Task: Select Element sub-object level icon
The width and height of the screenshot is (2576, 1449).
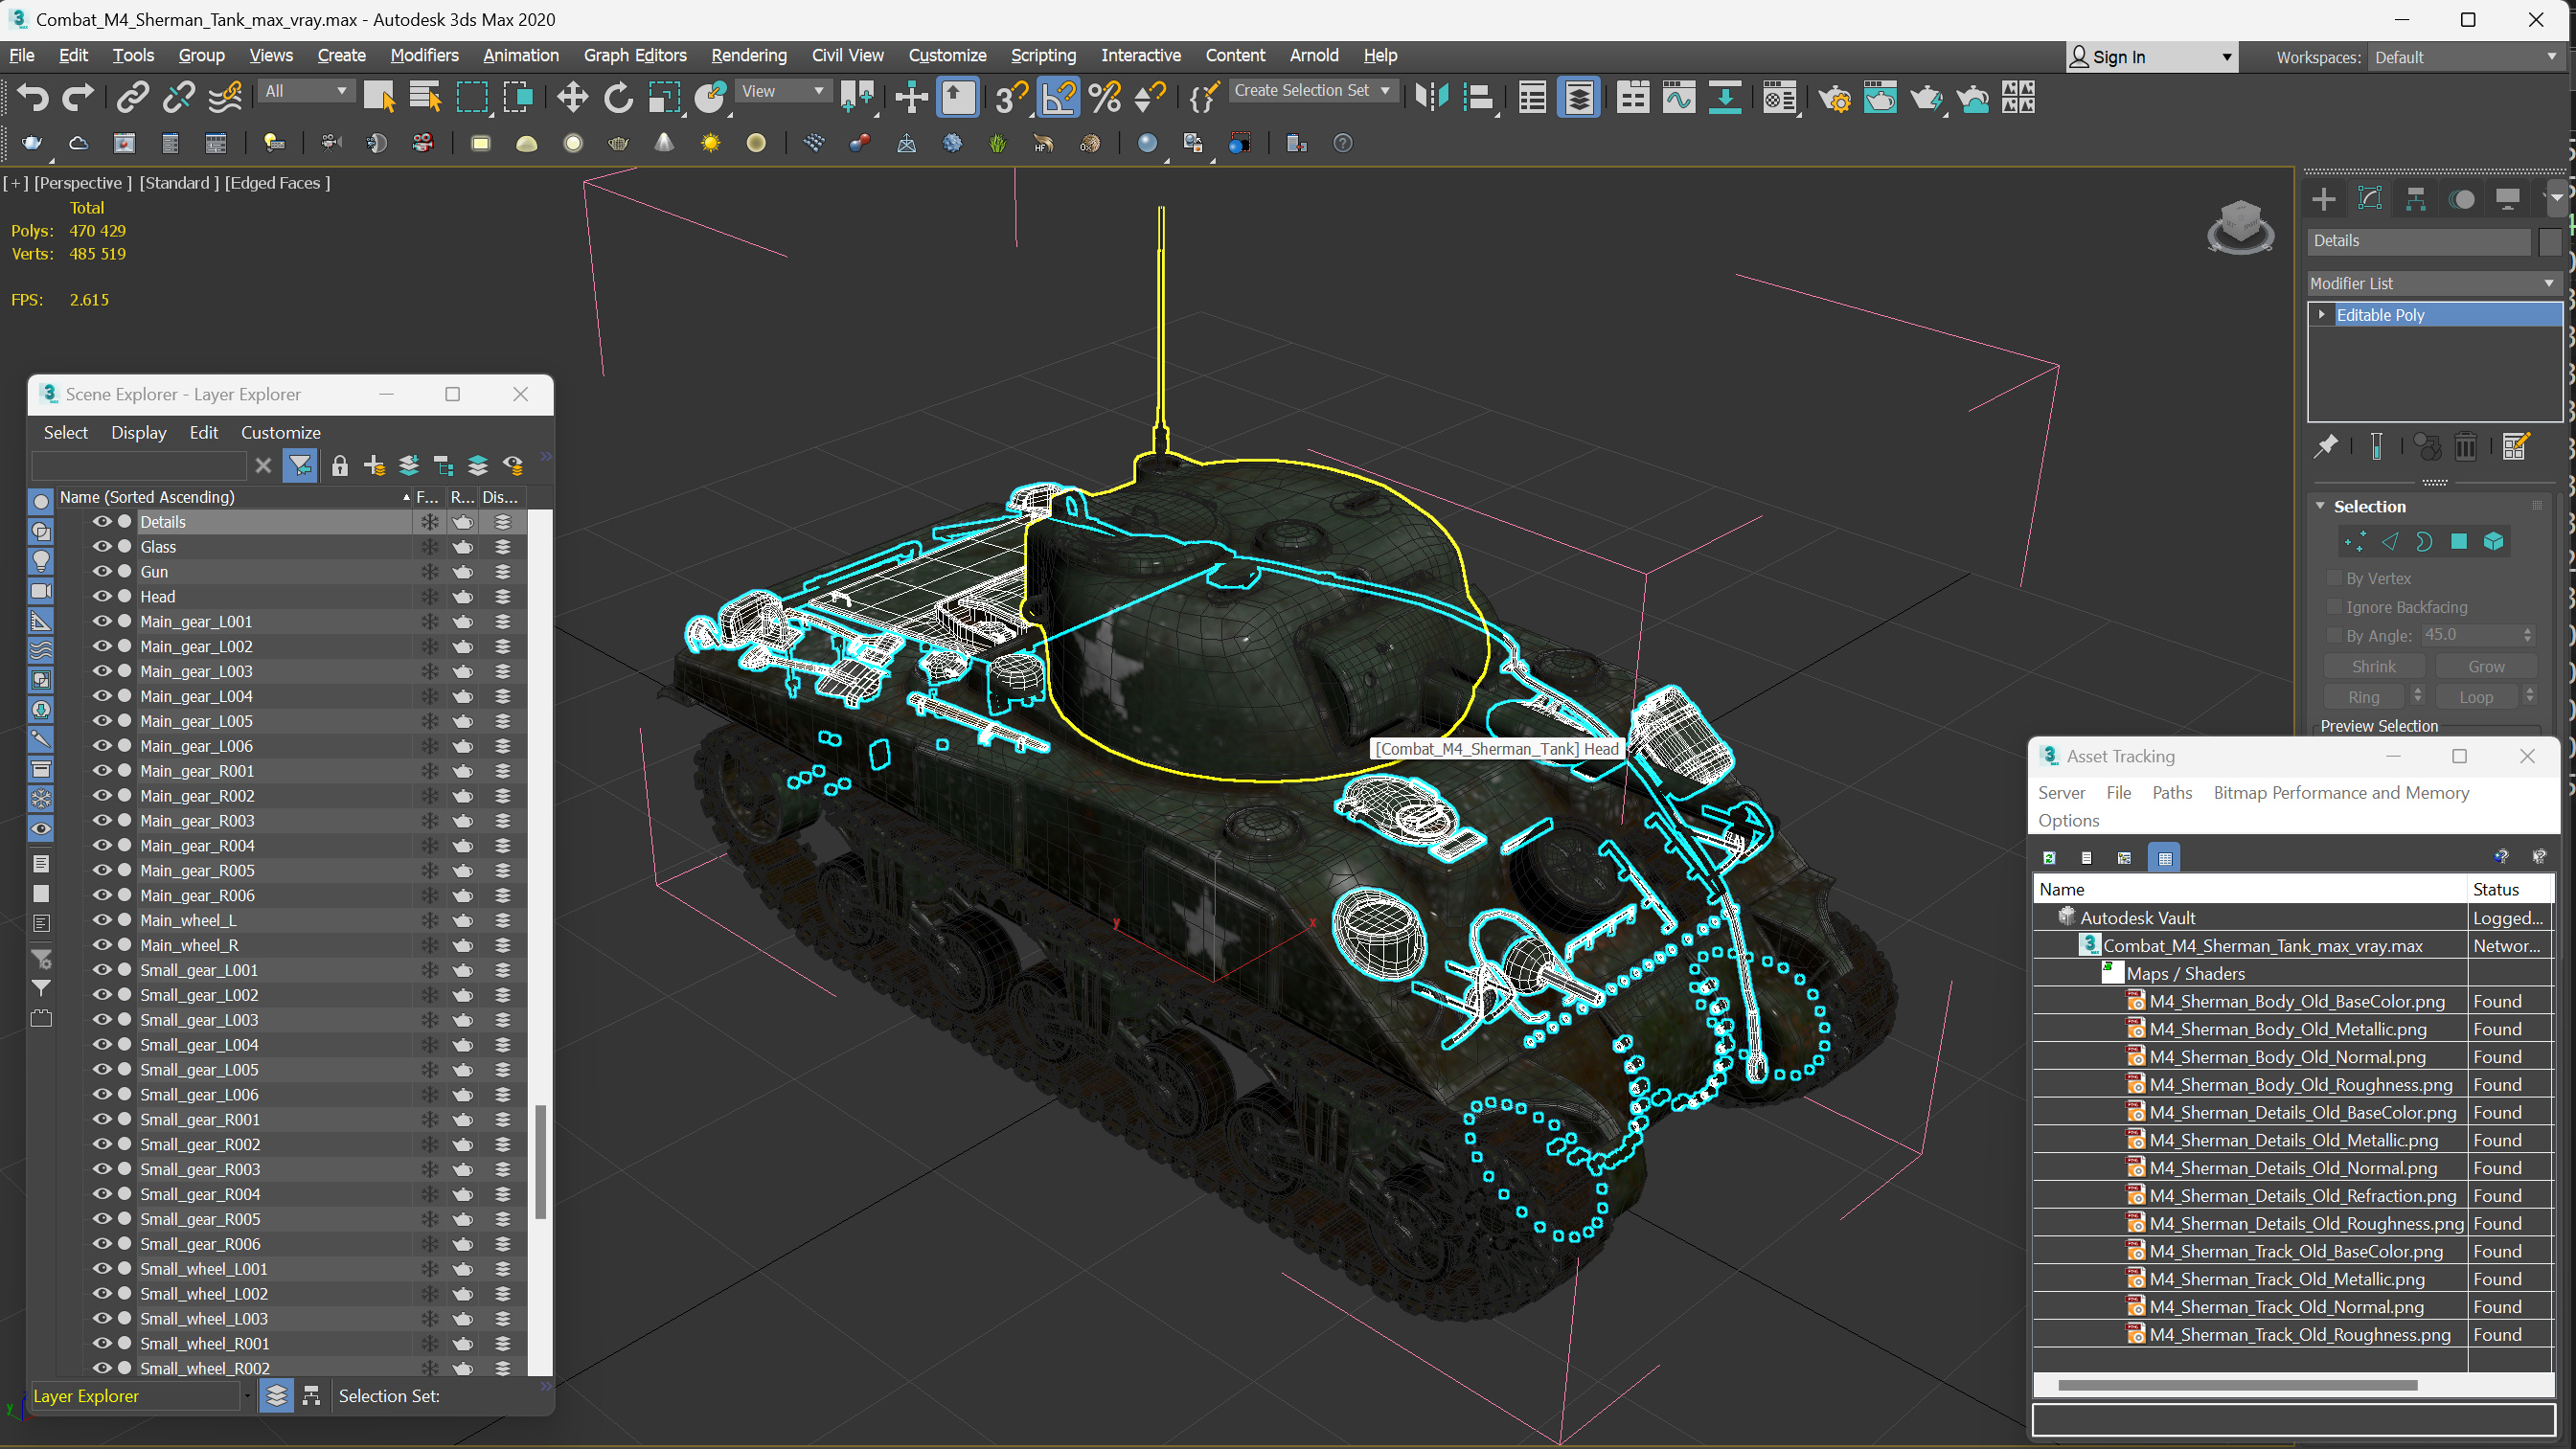Action: (x=2493, y=542)
